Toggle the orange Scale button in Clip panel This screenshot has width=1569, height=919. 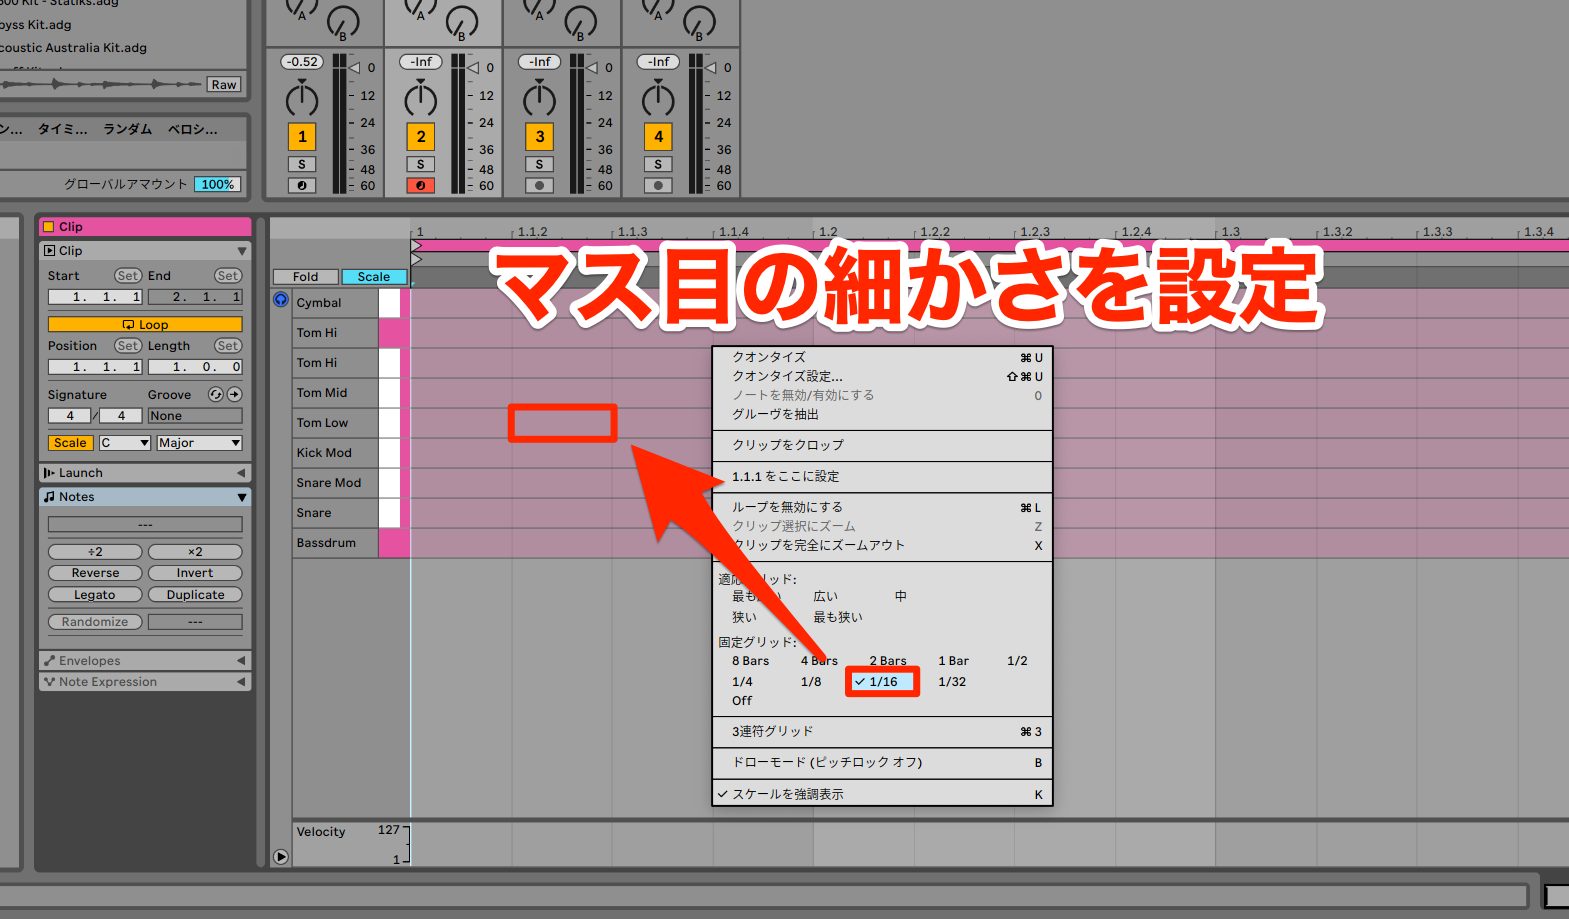pyautogui.click(x=70, y=443)
